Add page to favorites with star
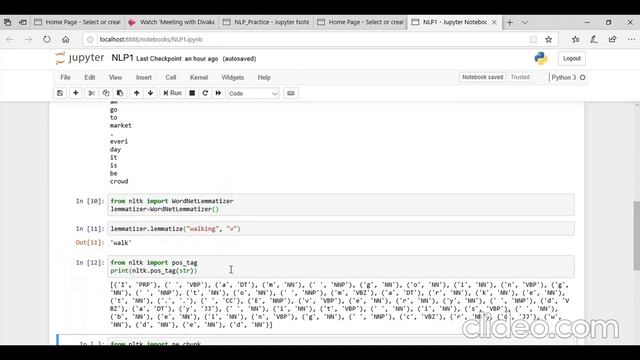 pos(549,40)
